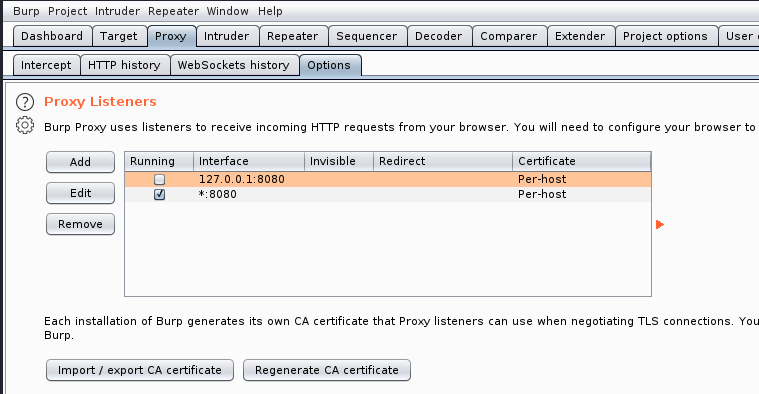Sort by the Certificate column header
The image size is (759, 394).
pos(582,161)
